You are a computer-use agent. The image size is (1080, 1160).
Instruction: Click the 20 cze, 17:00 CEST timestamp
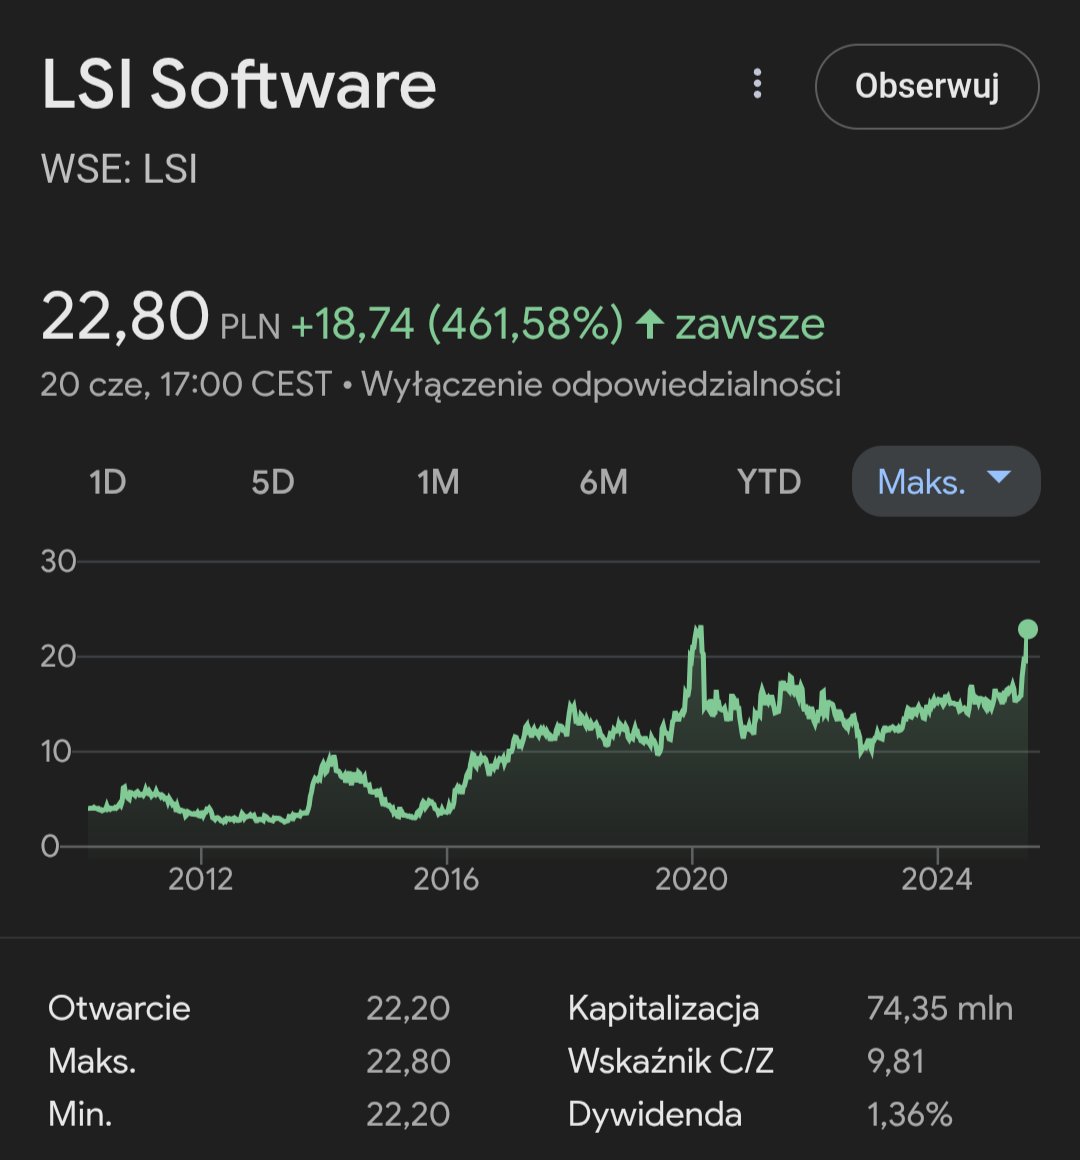pos(186,385)
